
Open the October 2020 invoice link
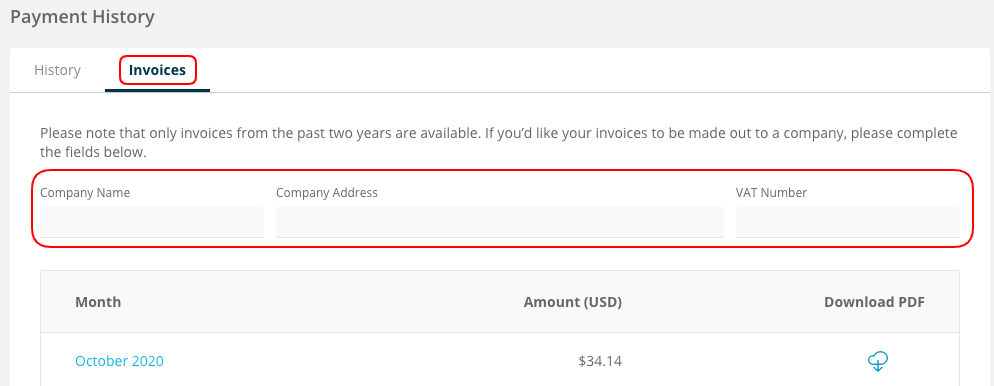119,361
